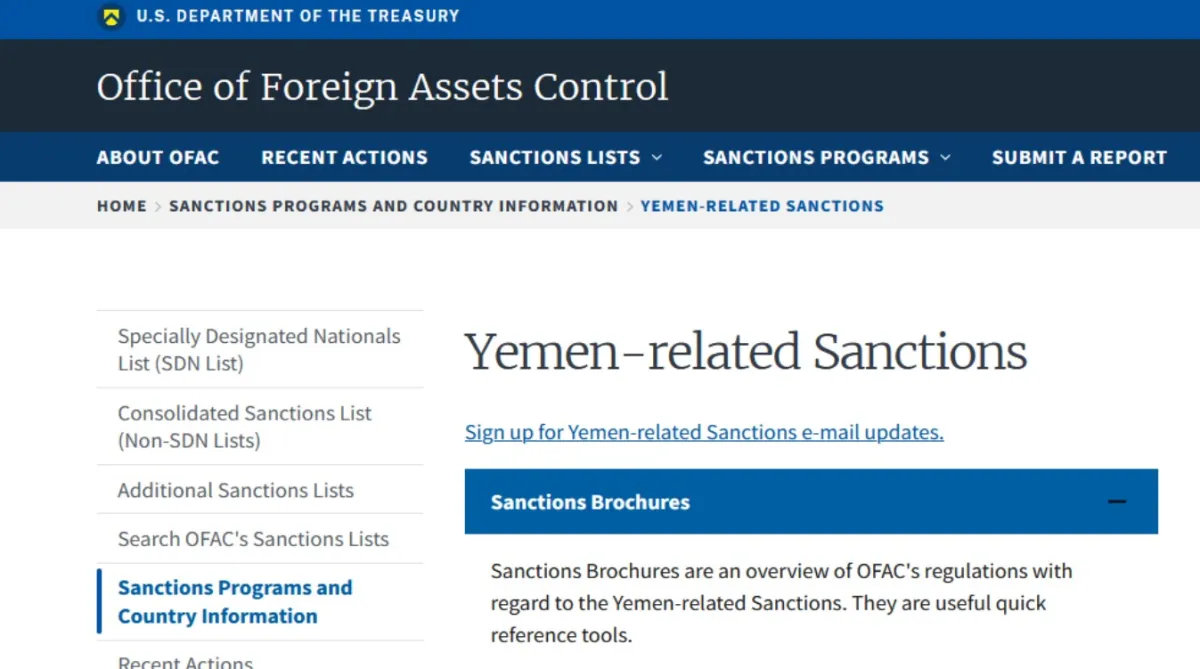Collapse the Sanctions Brochures accordion header

(590, 502)
